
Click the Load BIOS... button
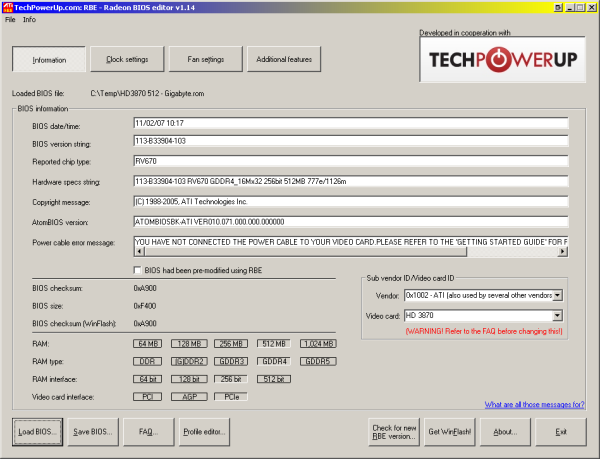pyautogui.click(x=37, y=432)
